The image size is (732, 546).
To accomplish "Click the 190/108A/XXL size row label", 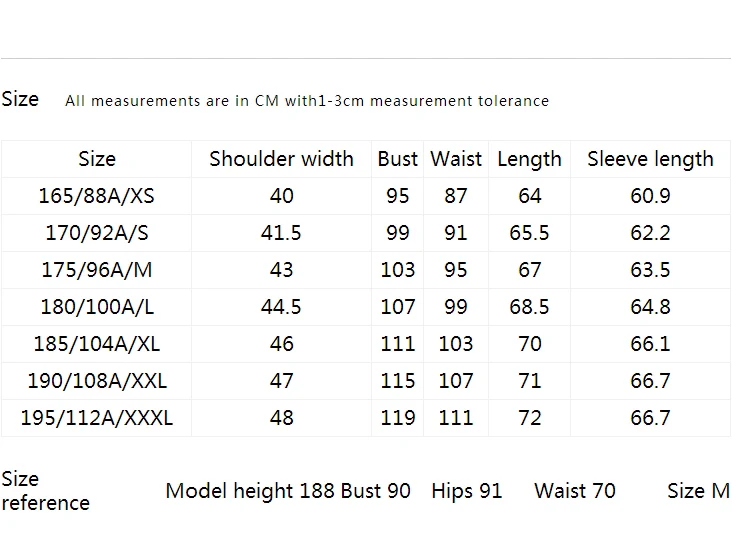I will tap(96, 381).
